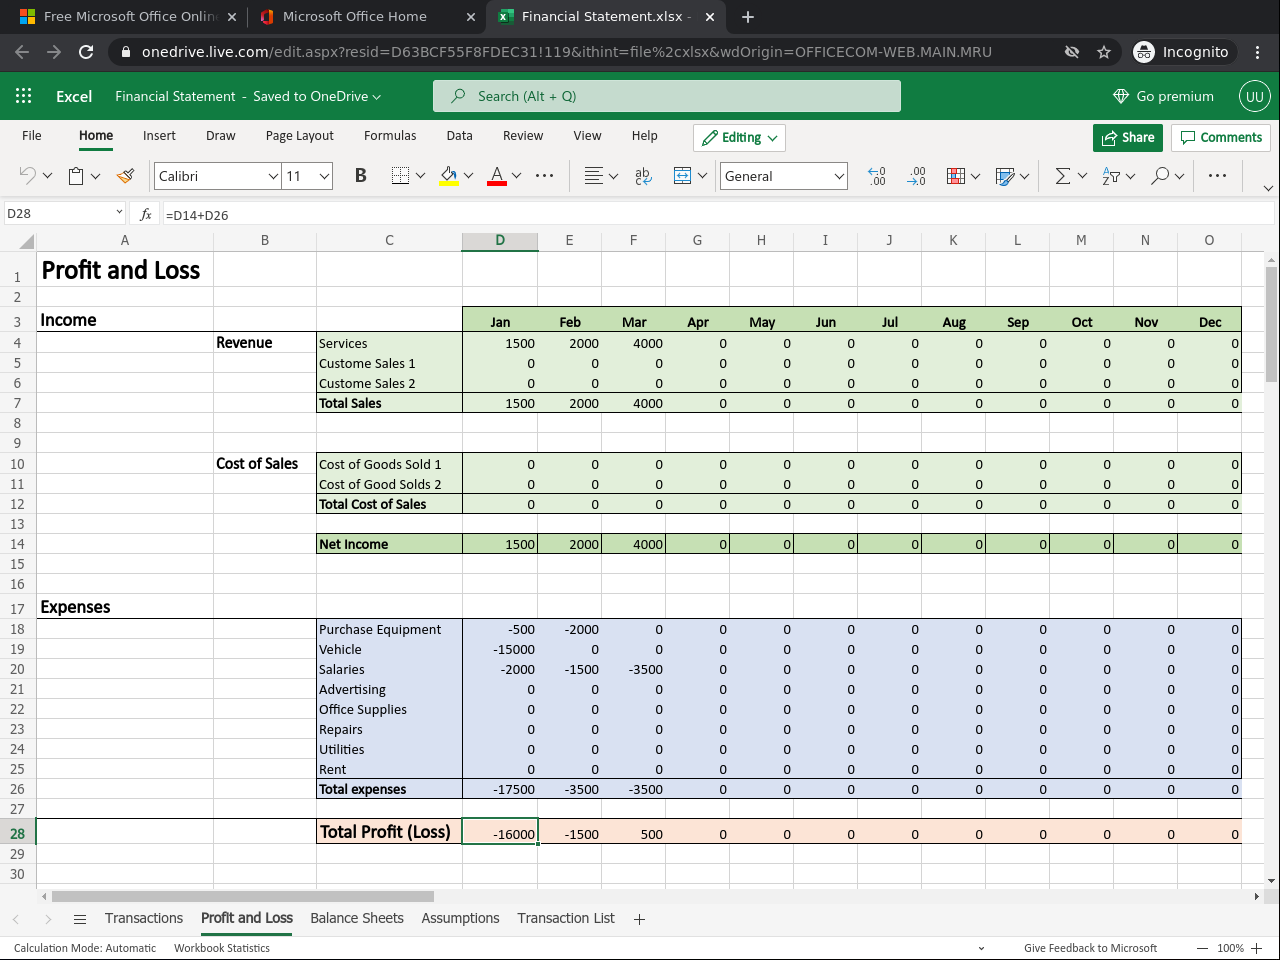Apply the yellow fill color
This screenshot has width=1280, height=960.
click(x=449, y=176)
